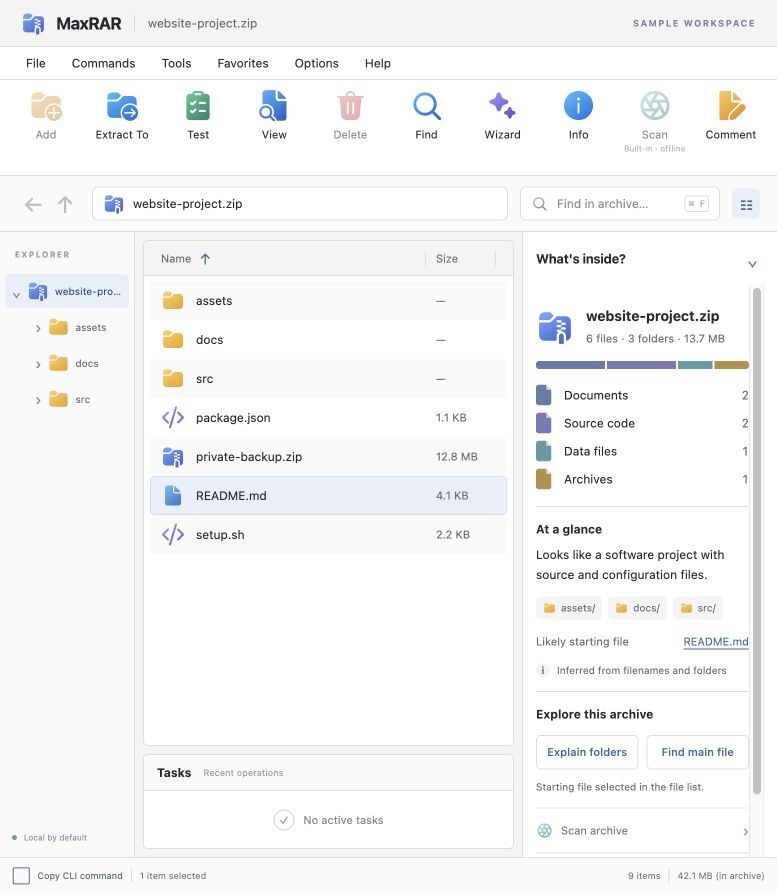This screenshot has width=777, height=893.
Task: Collapse the website-pro... tree root
Action: 17,295
